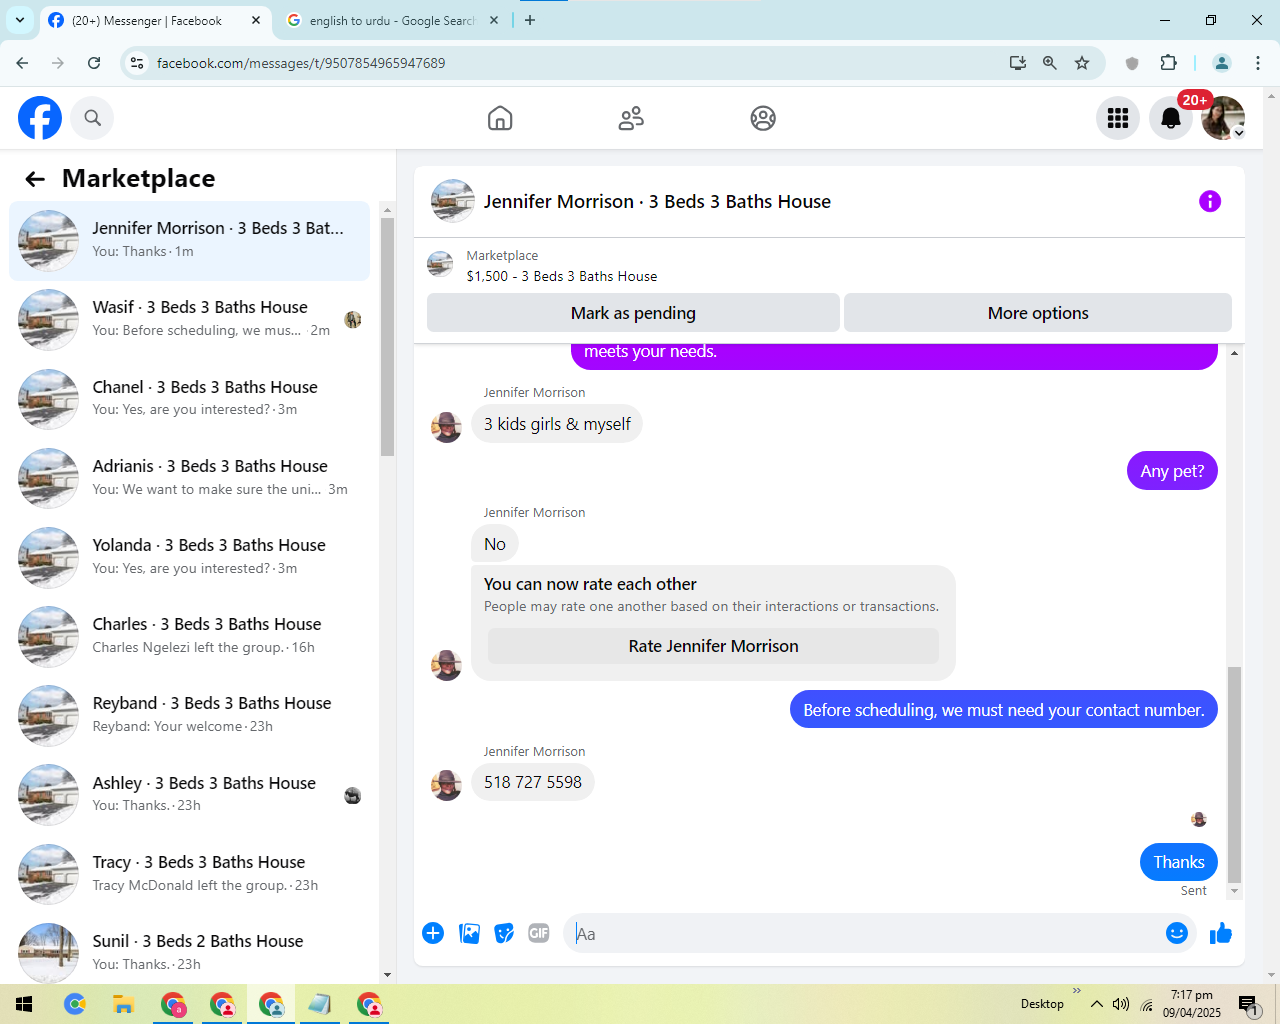Expand the tab search dropdown
The width and height of the screenshot is (1280, 1024).
[x=20, y=20]
